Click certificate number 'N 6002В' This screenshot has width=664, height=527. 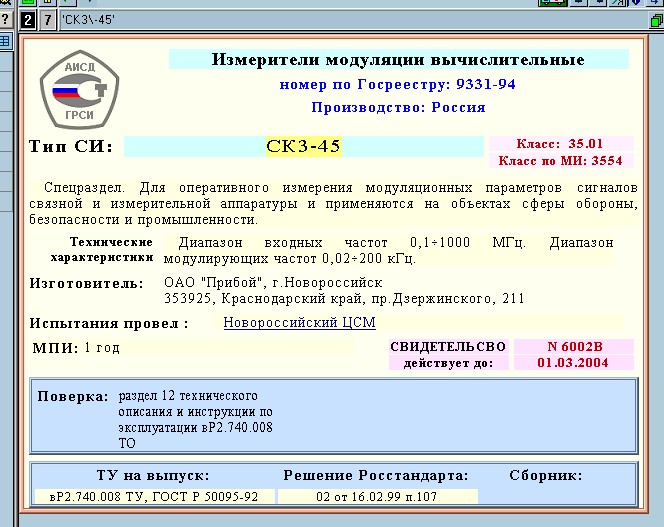click(x=574, y=347)
